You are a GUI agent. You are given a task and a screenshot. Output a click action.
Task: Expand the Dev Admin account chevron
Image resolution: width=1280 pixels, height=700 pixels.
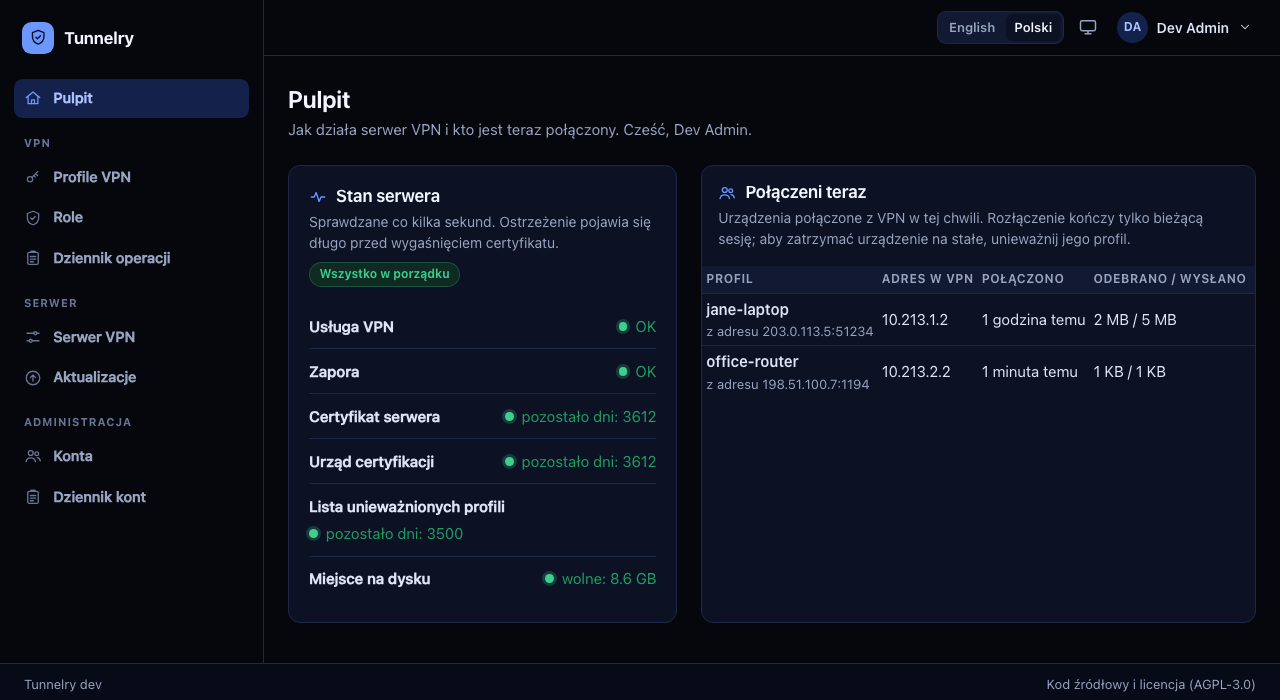click(1245, 27)
